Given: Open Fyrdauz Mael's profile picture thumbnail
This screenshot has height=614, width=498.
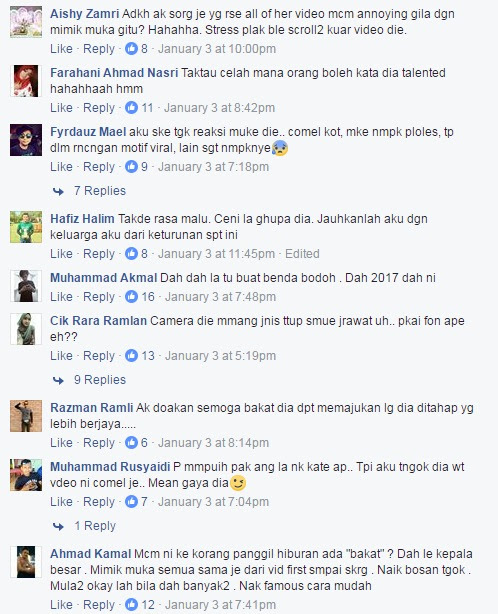Looking at the screenshot, I should tap(26, 140).
